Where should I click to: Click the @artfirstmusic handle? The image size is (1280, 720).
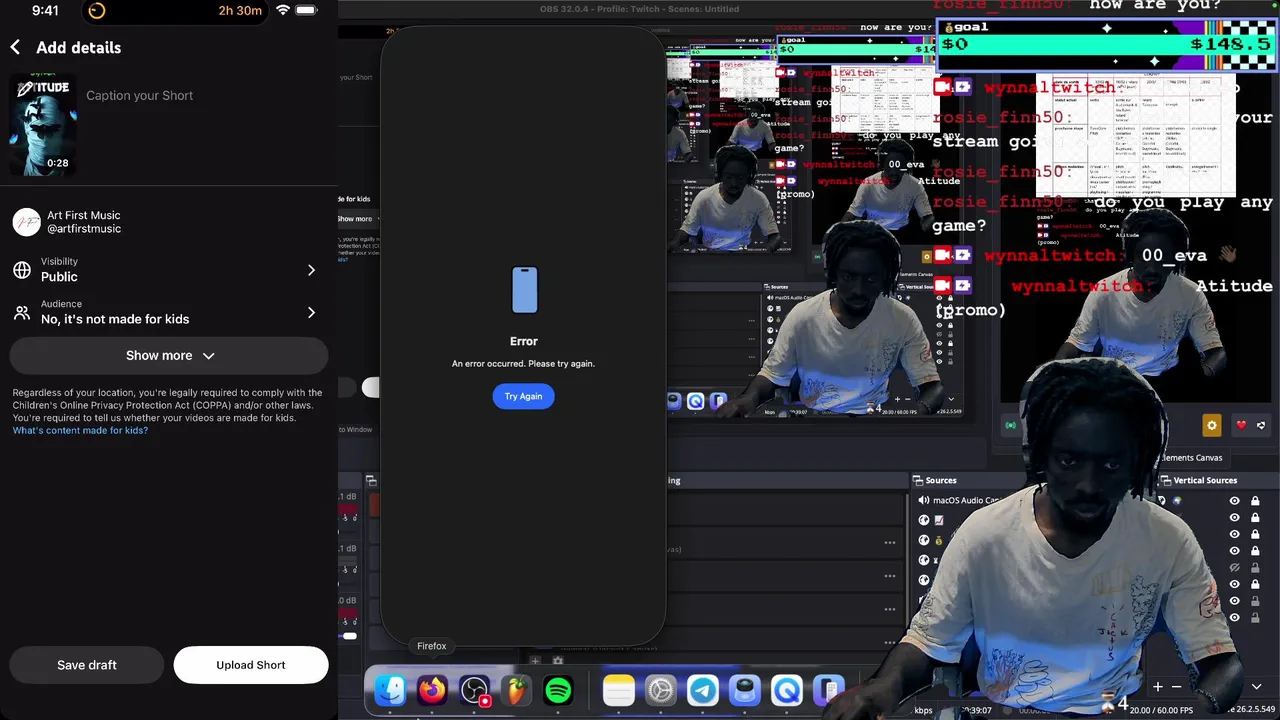pyautogui.click(x=84, y=229)
